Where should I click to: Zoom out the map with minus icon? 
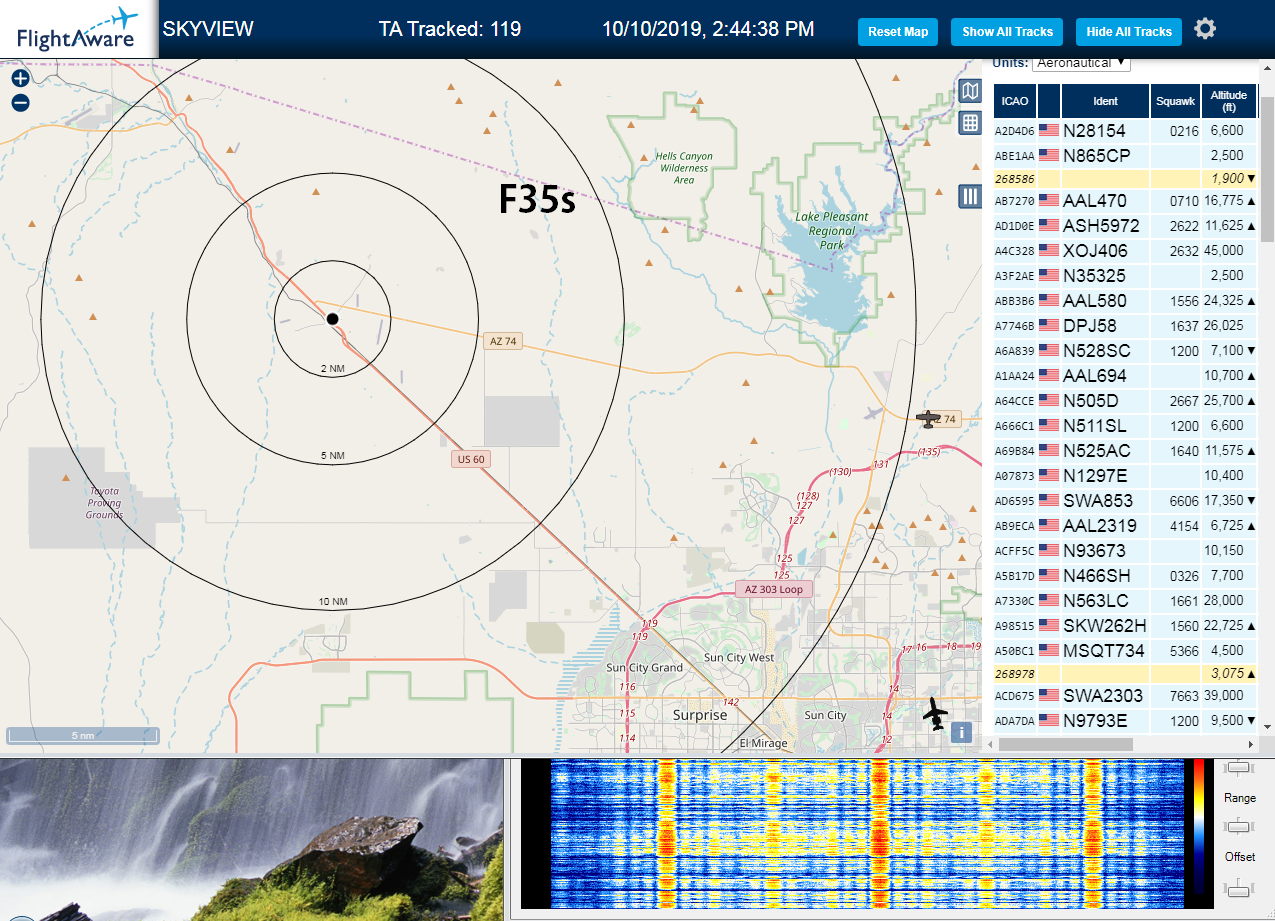[x=20, y=102]
